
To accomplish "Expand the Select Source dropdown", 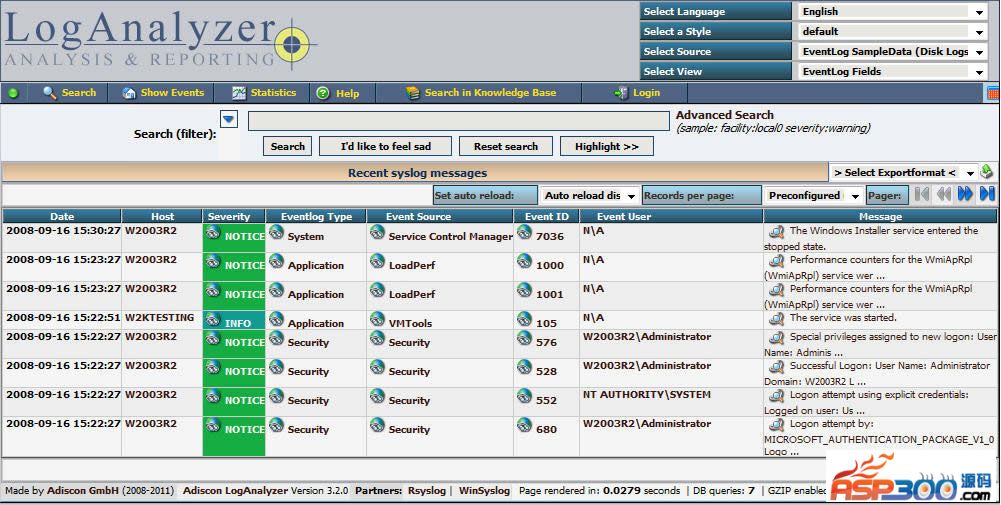I will tap(892, 52).
